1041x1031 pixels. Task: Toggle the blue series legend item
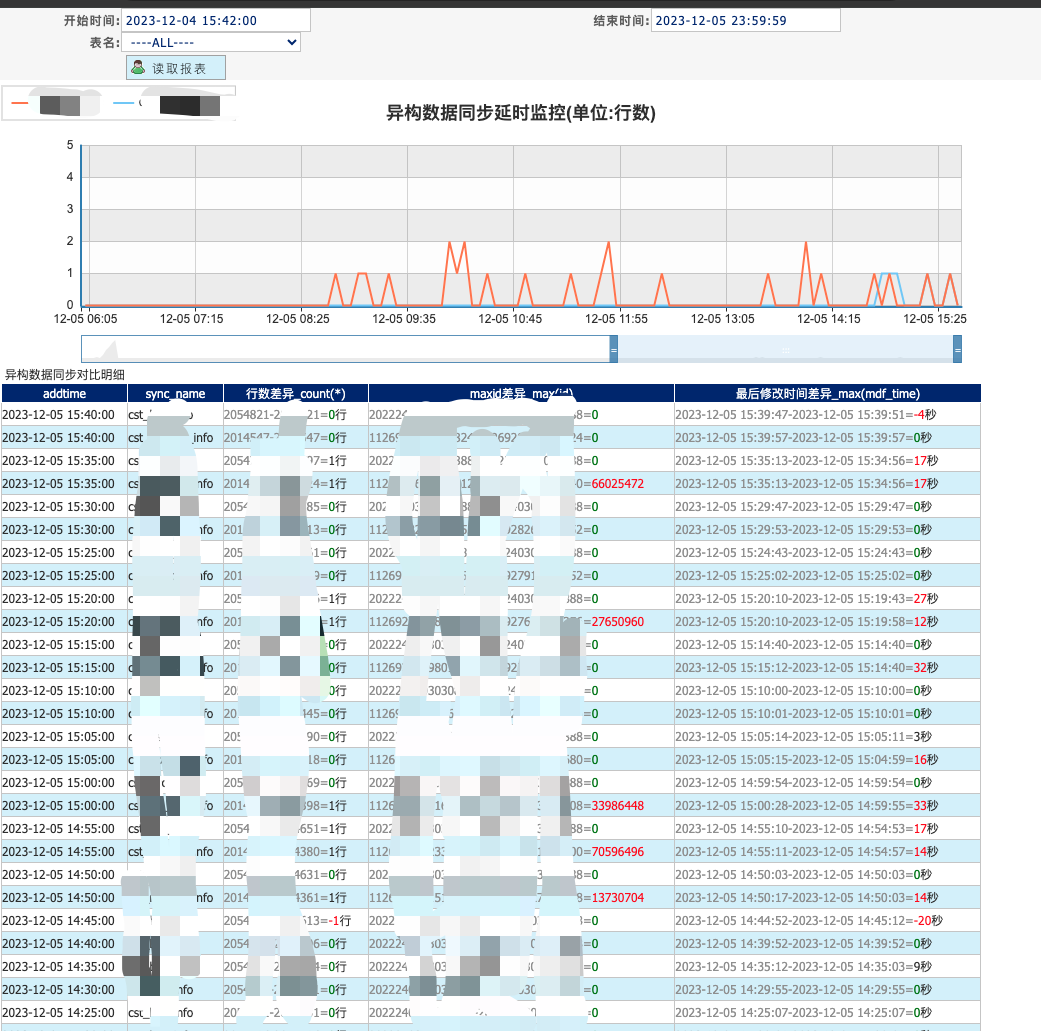(x=167, y=105)
